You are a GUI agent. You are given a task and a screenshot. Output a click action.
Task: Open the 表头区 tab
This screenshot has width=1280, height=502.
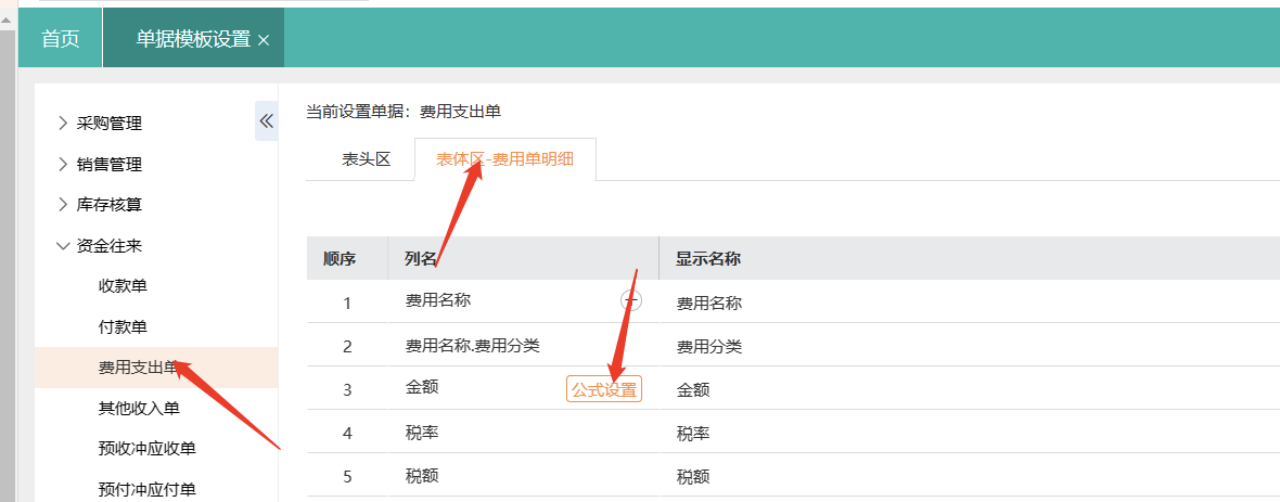[x=366, y=160]
